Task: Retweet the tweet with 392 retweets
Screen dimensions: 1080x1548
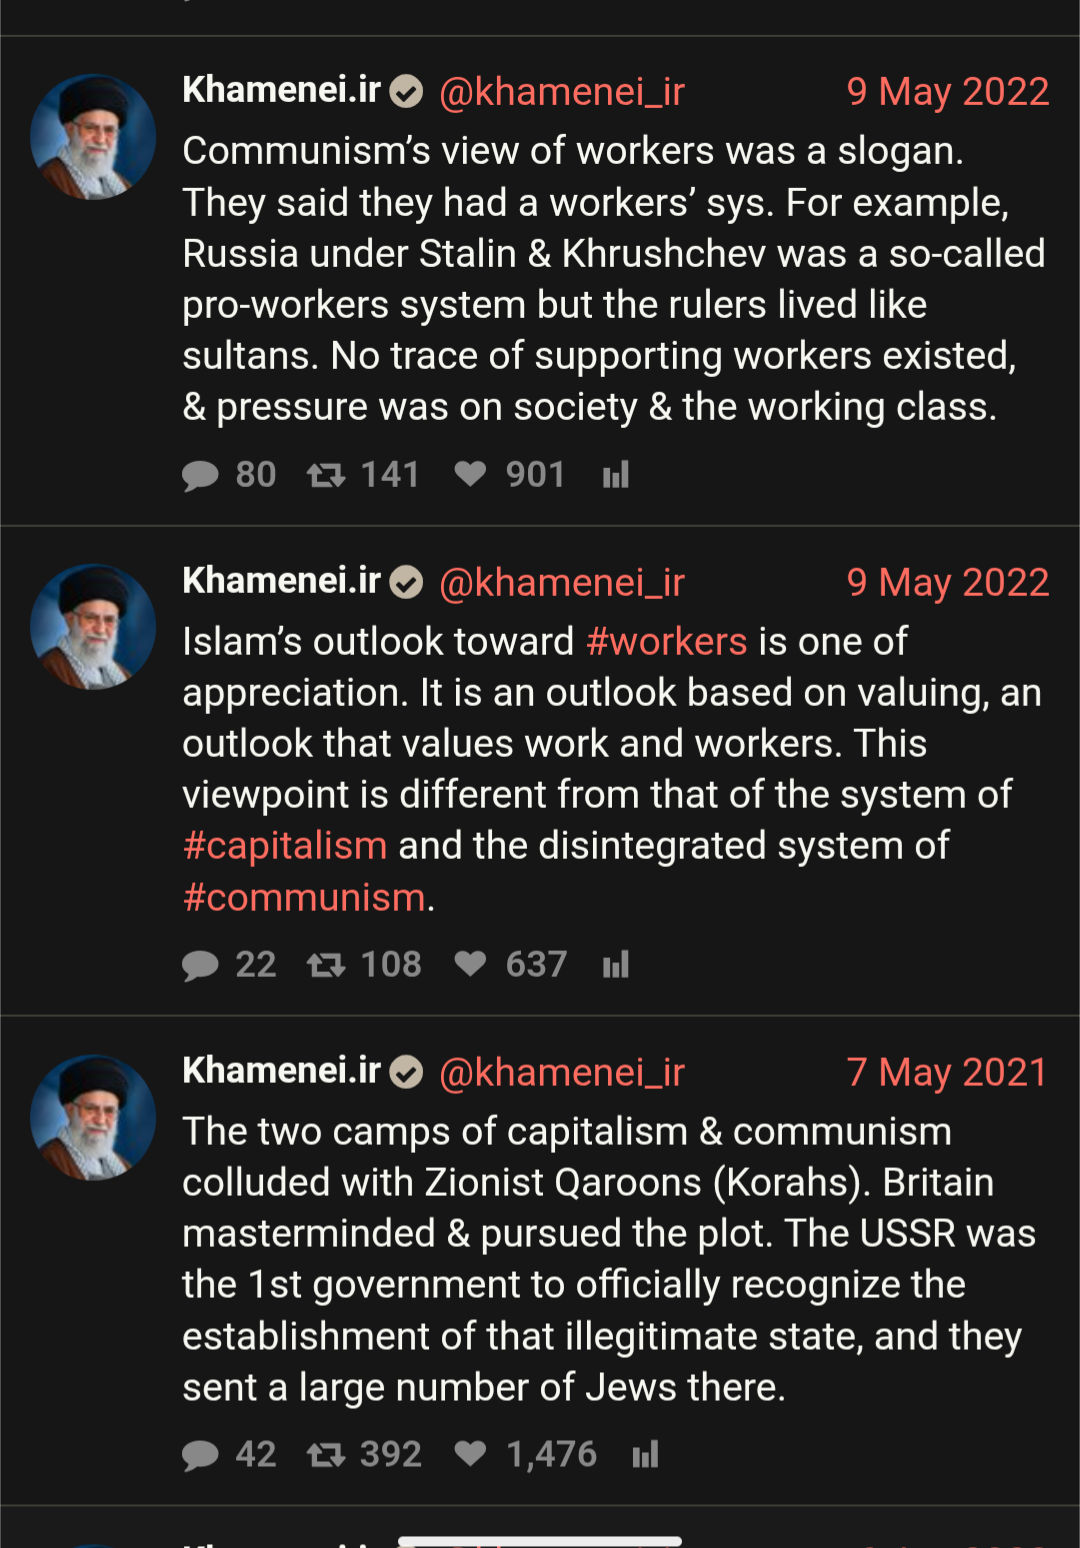Action: (326, 1455)
